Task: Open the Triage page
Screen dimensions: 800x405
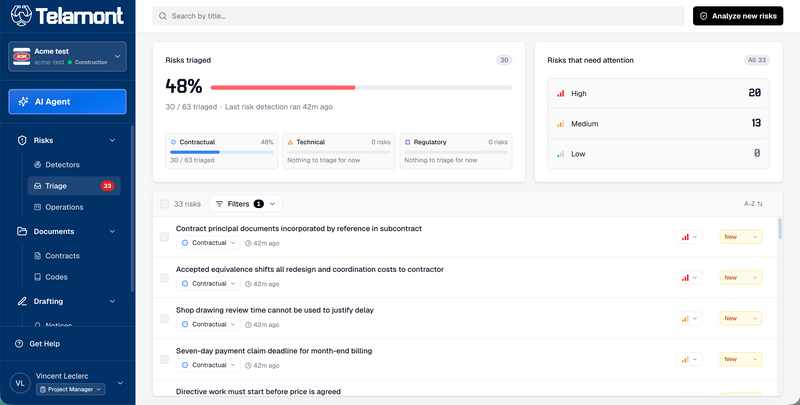Action: pos(74,186)
